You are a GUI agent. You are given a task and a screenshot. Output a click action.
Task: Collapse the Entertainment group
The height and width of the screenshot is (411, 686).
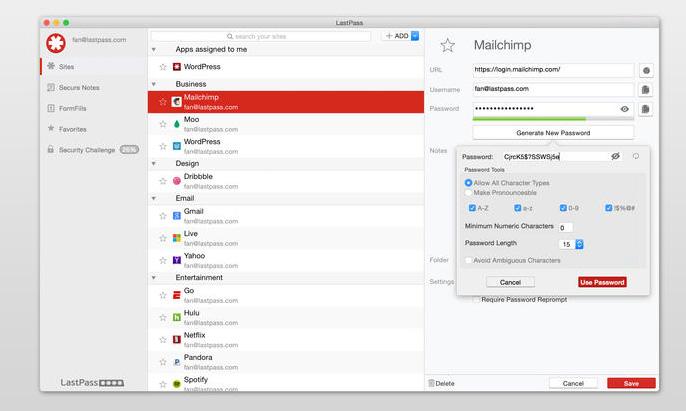pyautogui.click(x=154, y=278)
